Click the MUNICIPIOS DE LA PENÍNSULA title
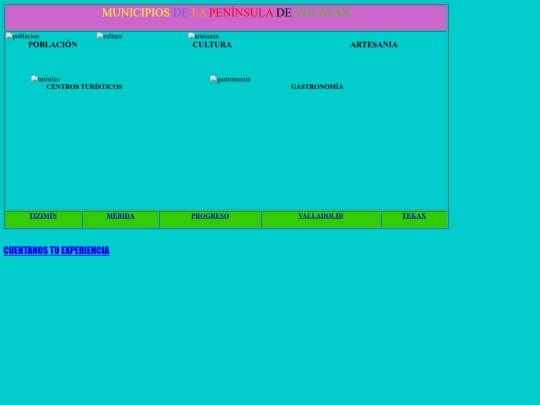Viewport: 540px width, 405px height. (x=226, y=13)
